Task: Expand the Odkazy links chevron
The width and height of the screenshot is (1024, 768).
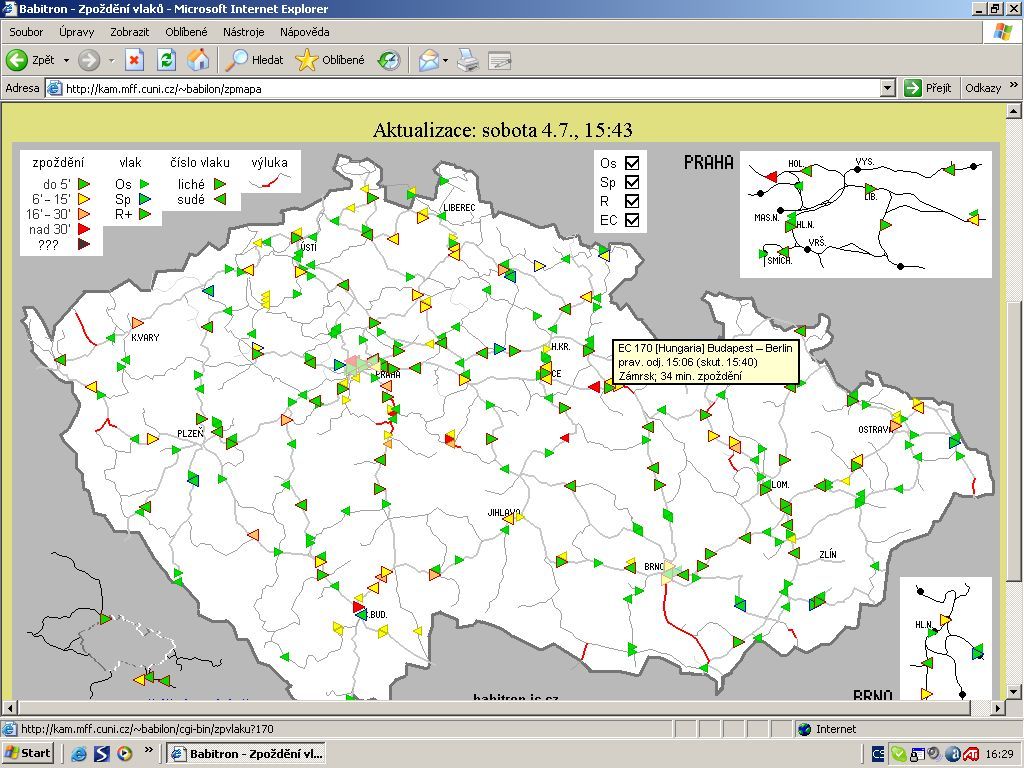Action: (x=1014, y=85)
